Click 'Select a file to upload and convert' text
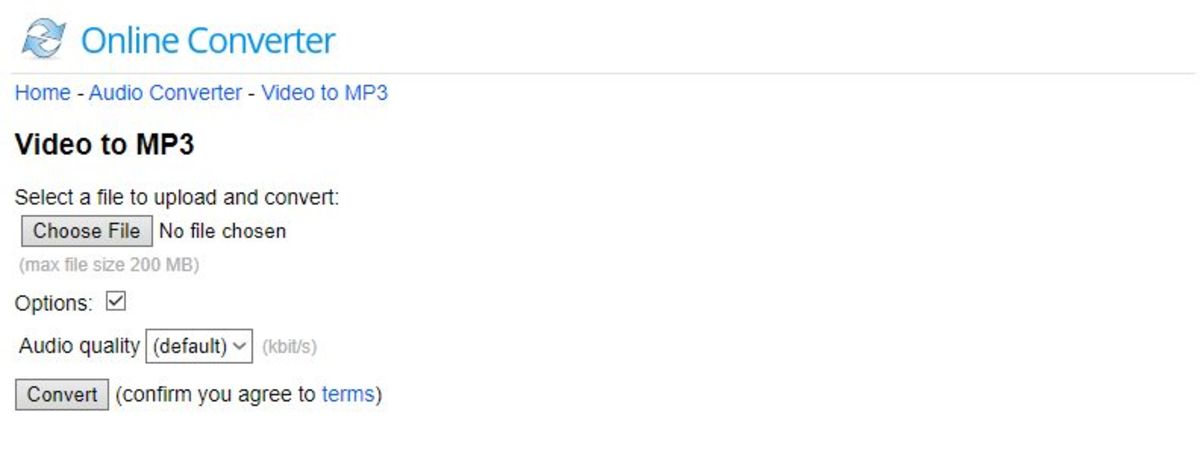1200x459 pixels. 177,198
